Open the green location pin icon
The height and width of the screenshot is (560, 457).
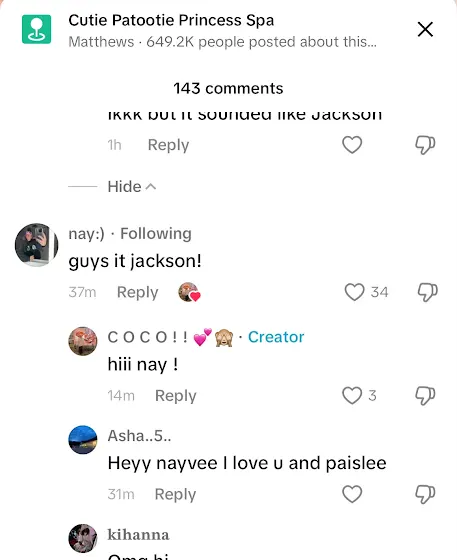click(36, 29)
